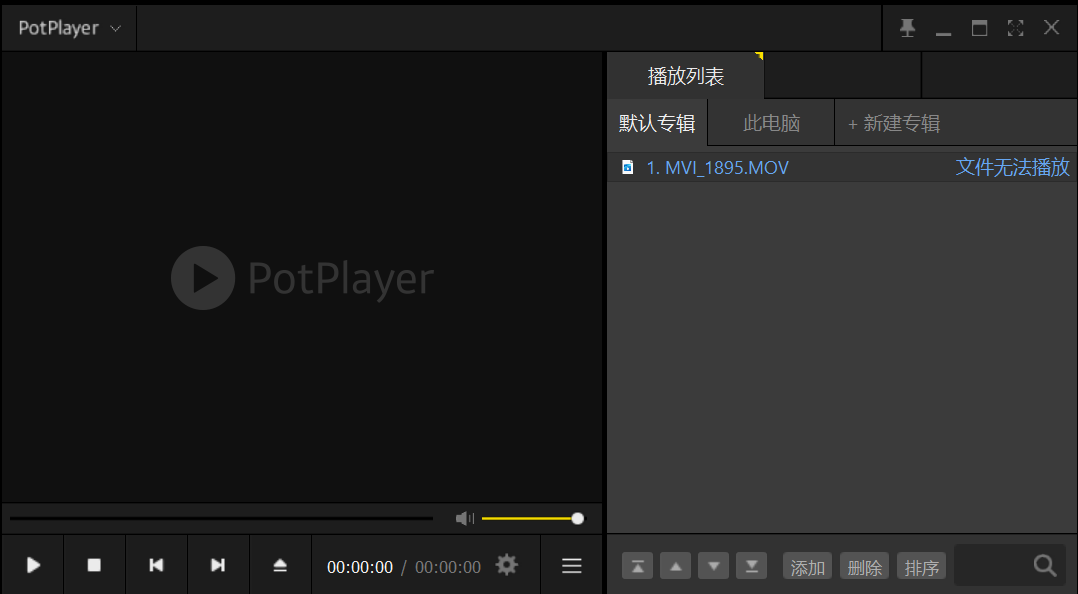Move the selected playlist item up
Image resolution: width=1078 pixels, height=594 pixels.
tap(675, 566)
